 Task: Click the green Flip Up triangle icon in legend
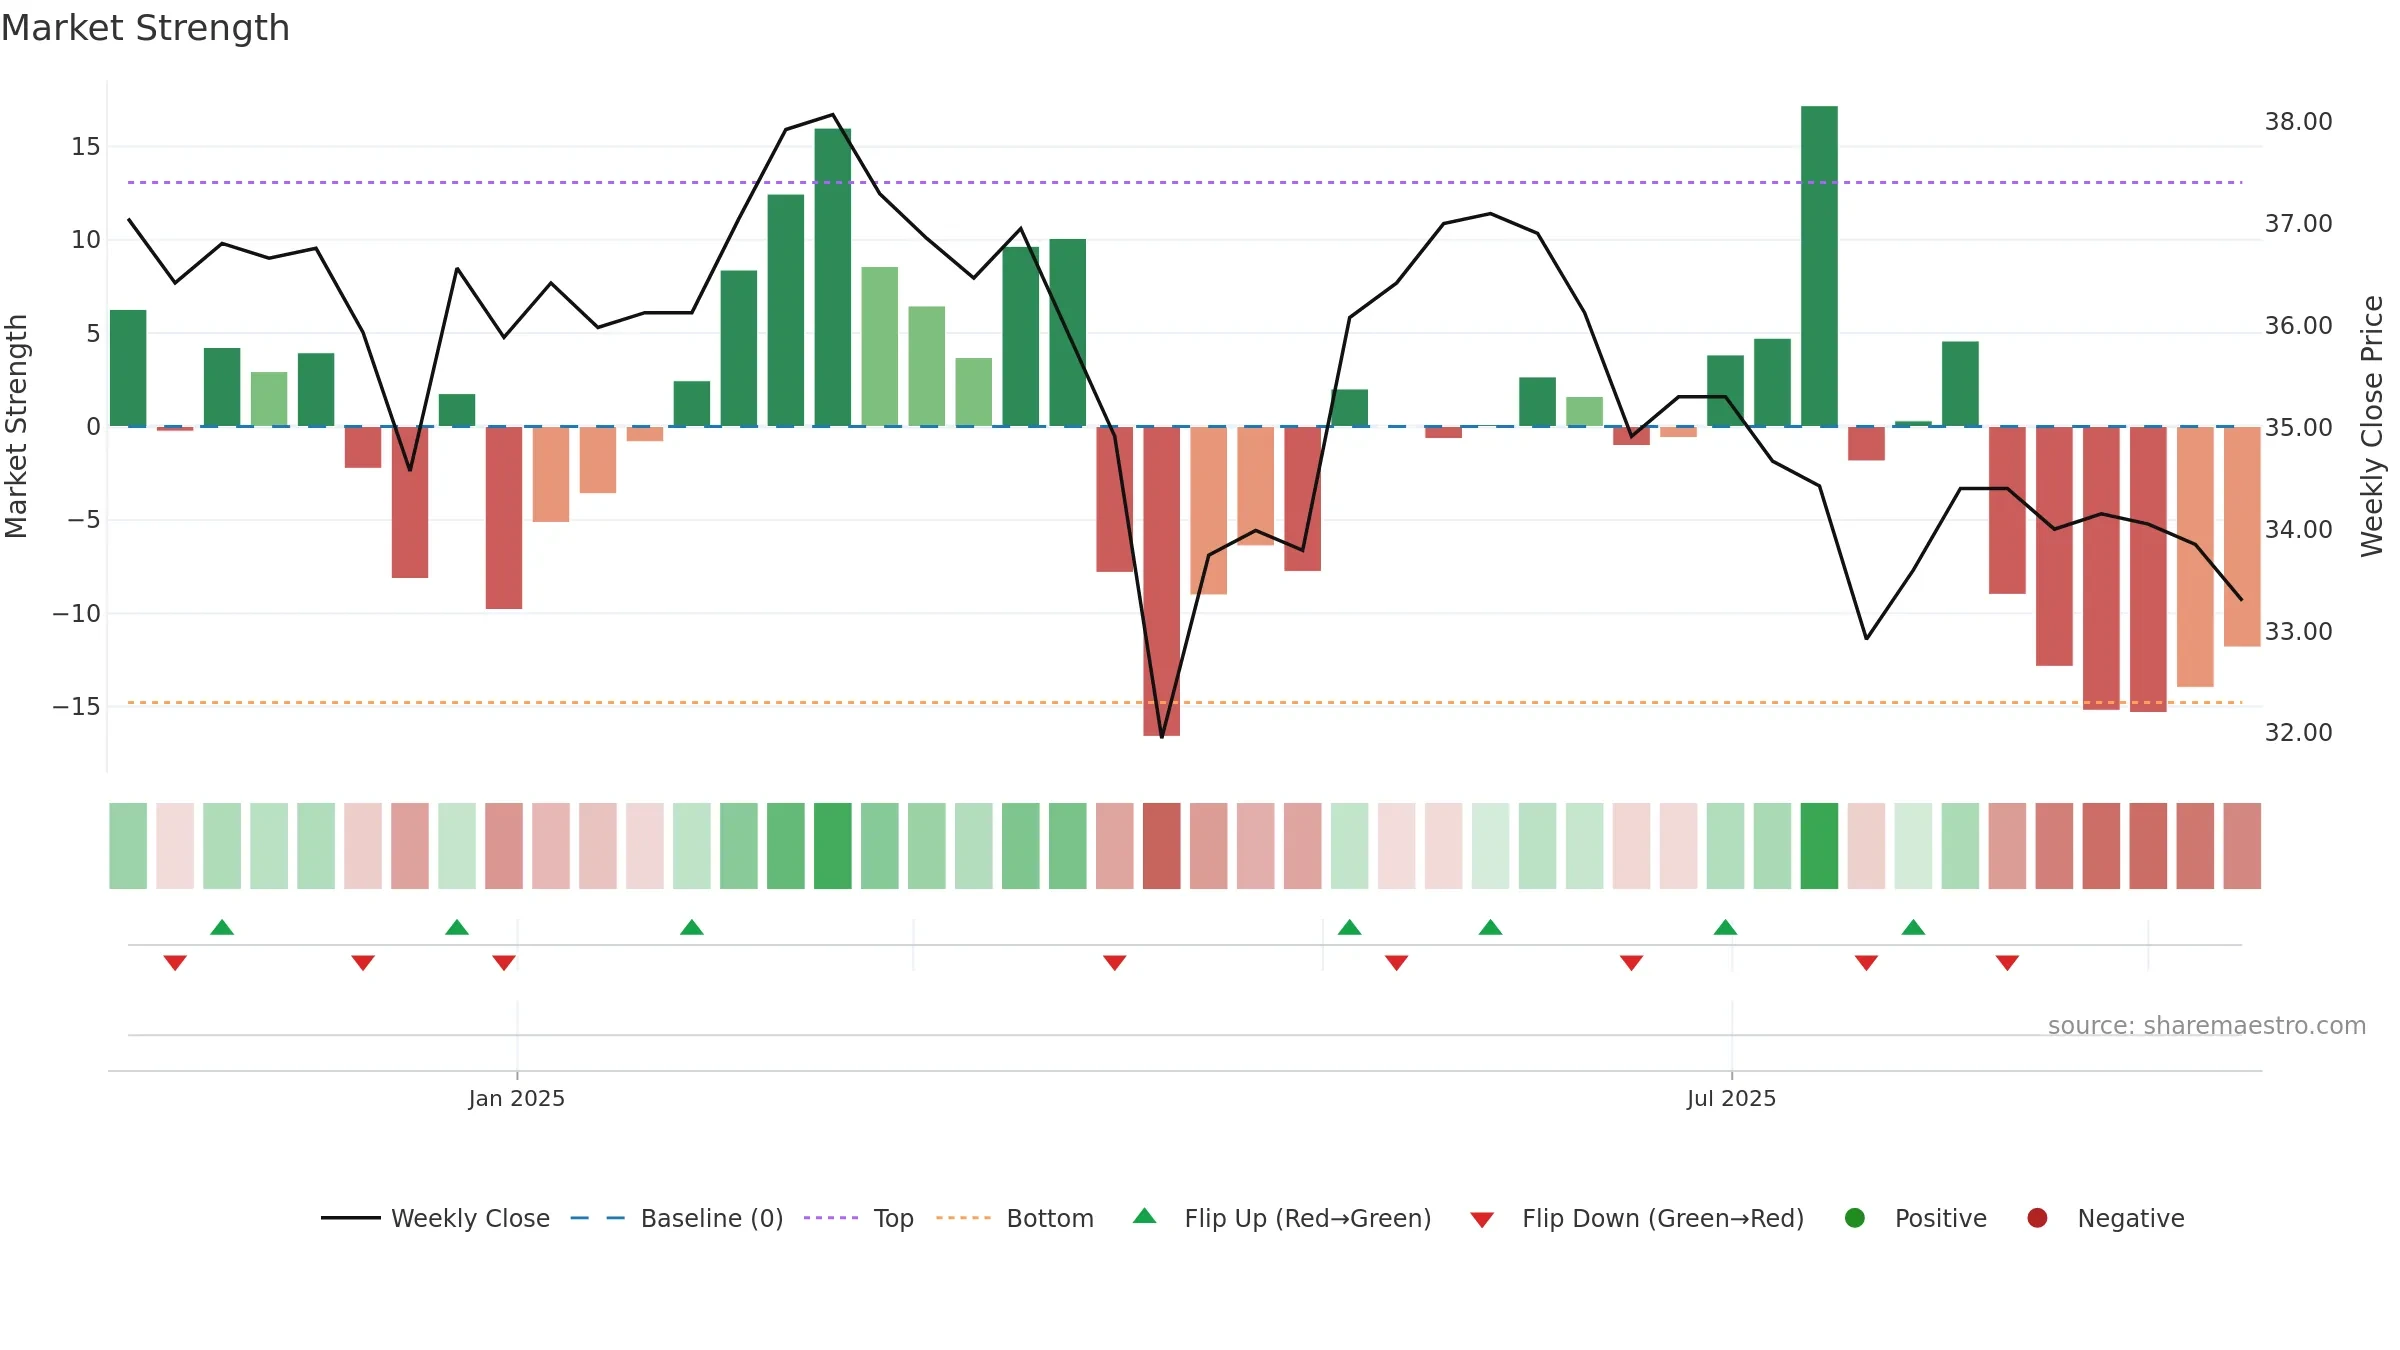tap(1145, 1216)
